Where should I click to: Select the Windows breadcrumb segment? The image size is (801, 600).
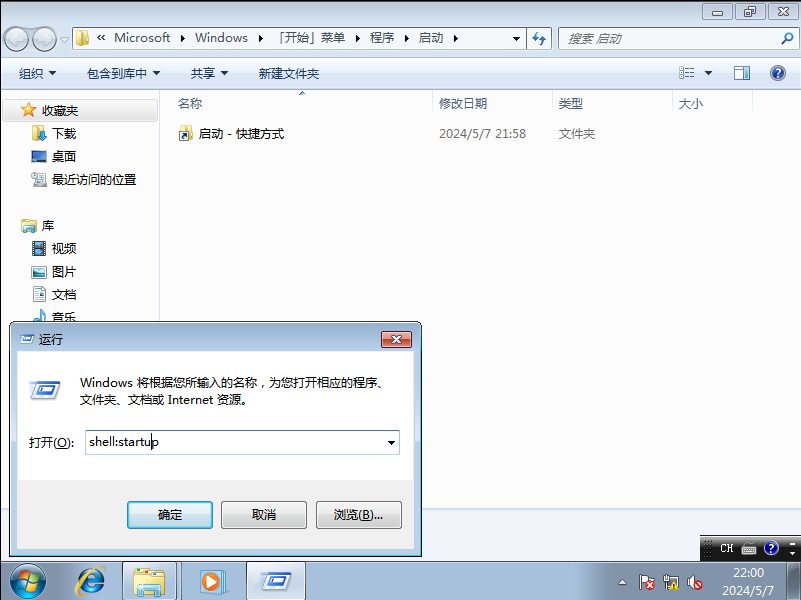point(221,38)
